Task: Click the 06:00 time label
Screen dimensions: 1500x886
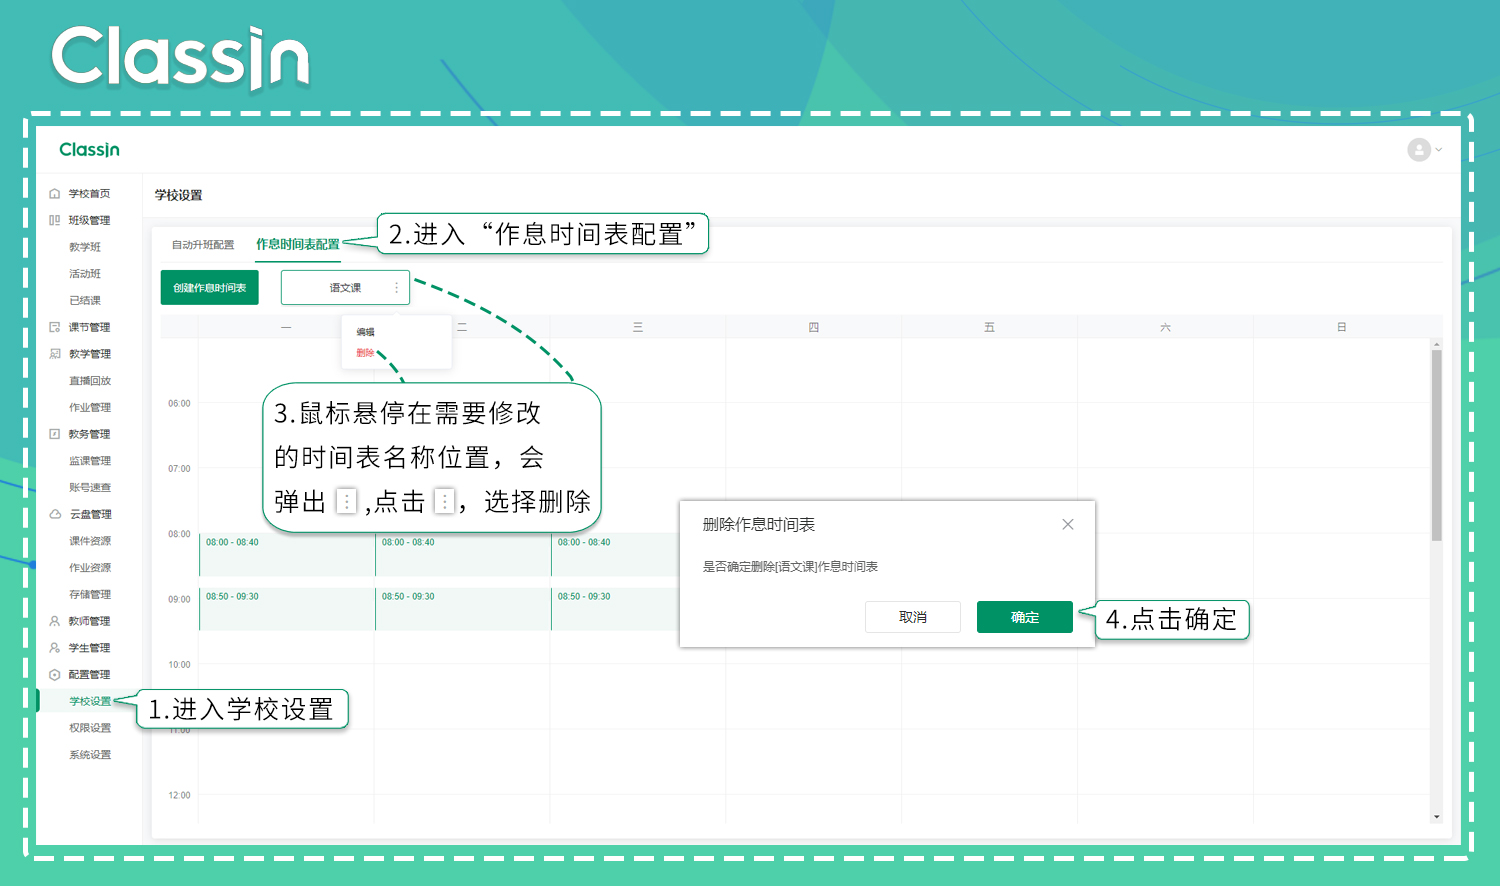Action: (x=179, y=404)
